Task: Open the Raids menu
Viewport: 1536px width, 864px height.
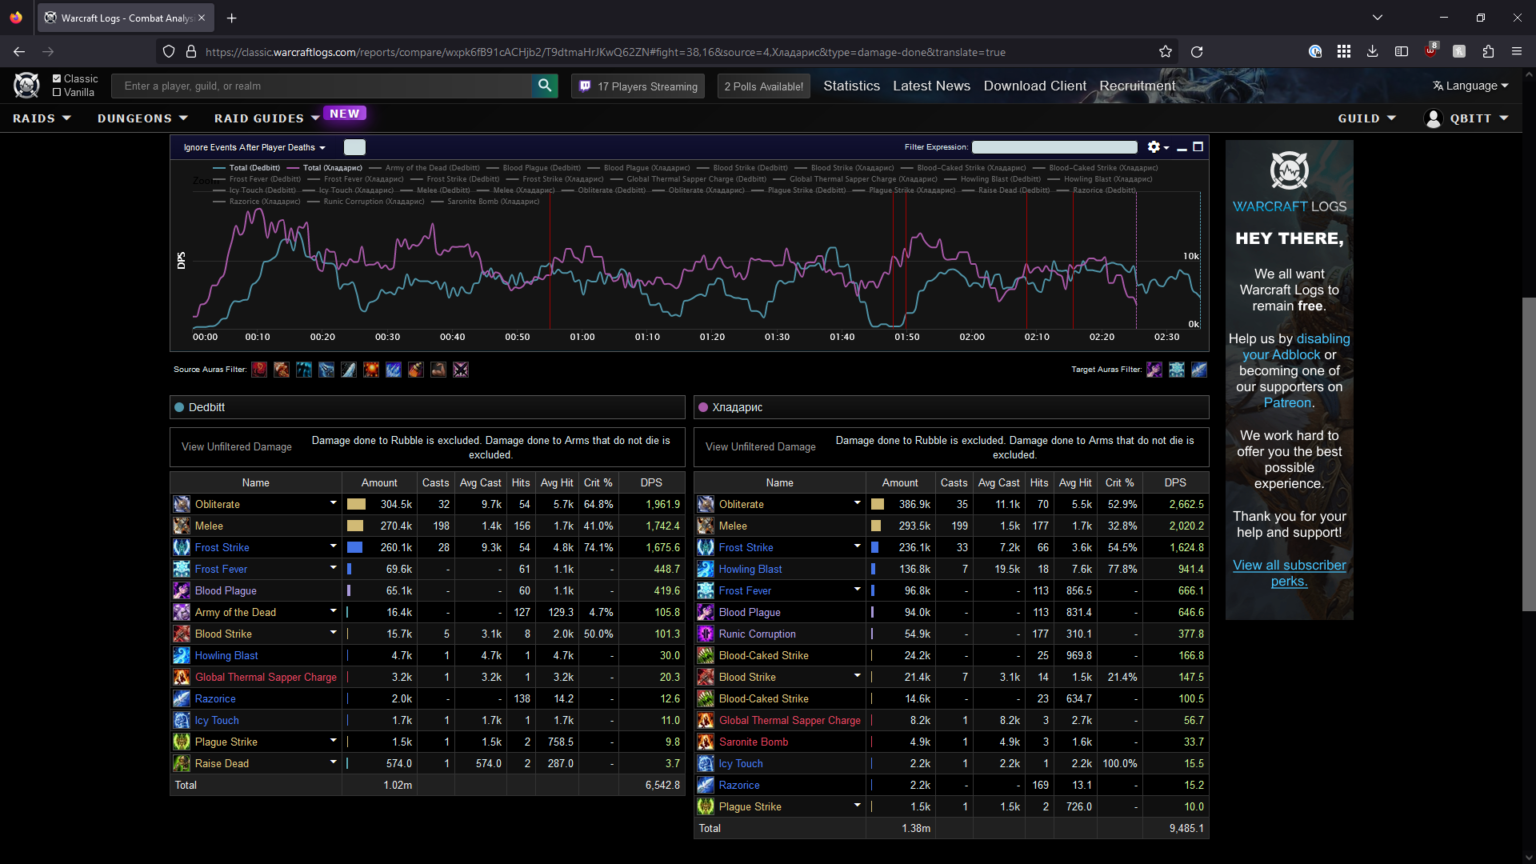Action: tap(42, 118)
